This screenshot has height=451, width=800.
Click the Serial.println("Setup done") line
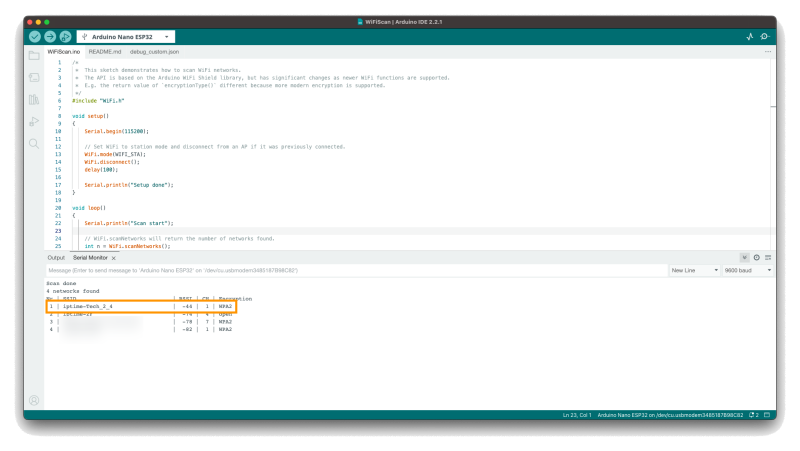pyautogui.click(x=129, y=185)
